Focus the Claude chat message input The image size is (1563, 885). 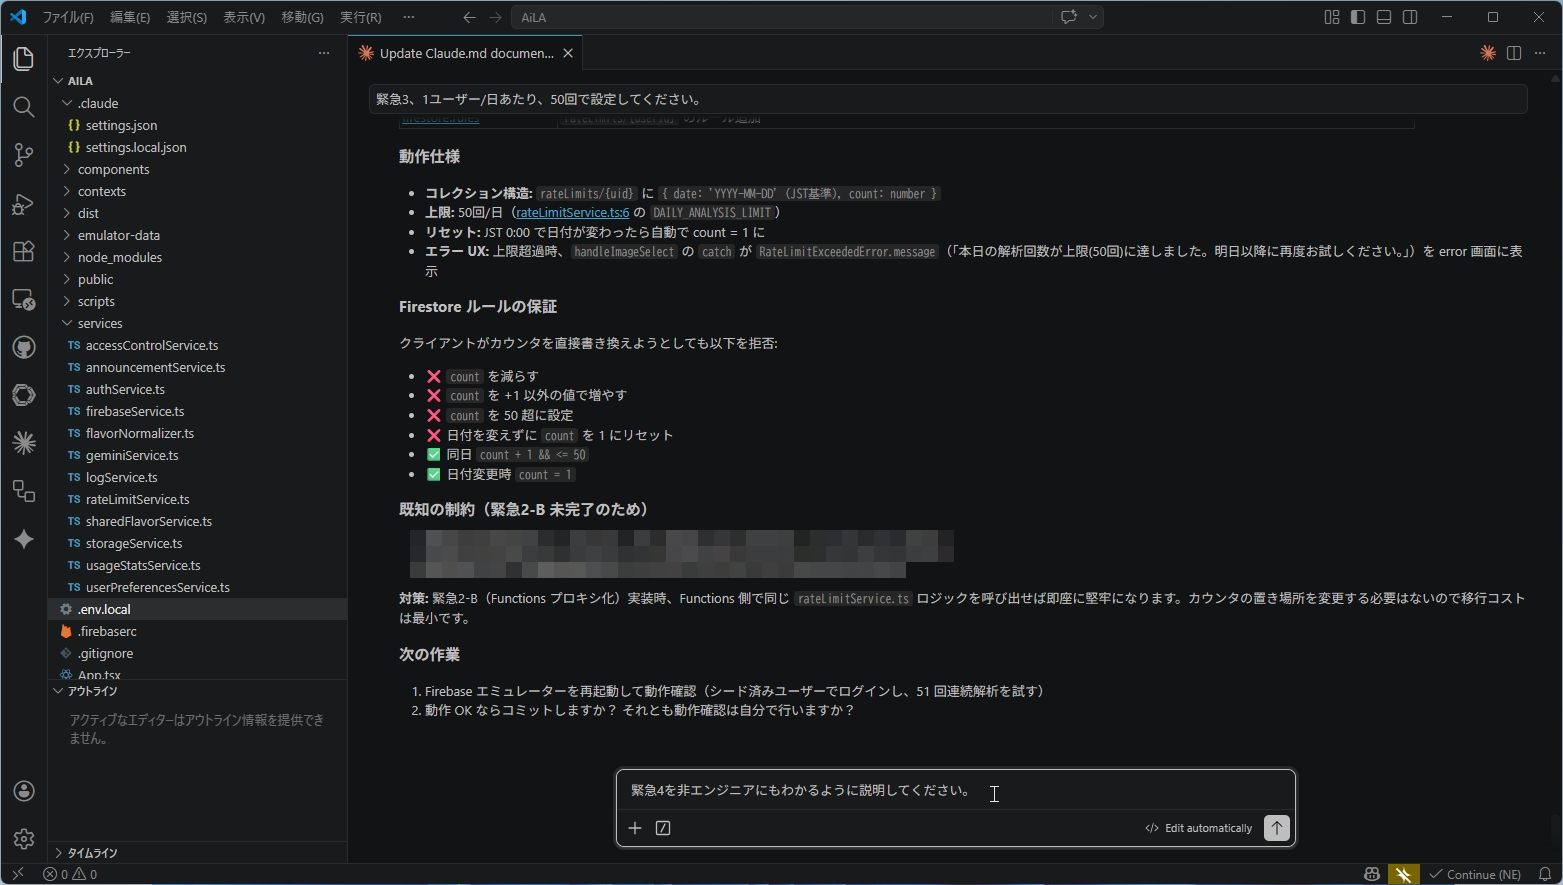[955, 790]
